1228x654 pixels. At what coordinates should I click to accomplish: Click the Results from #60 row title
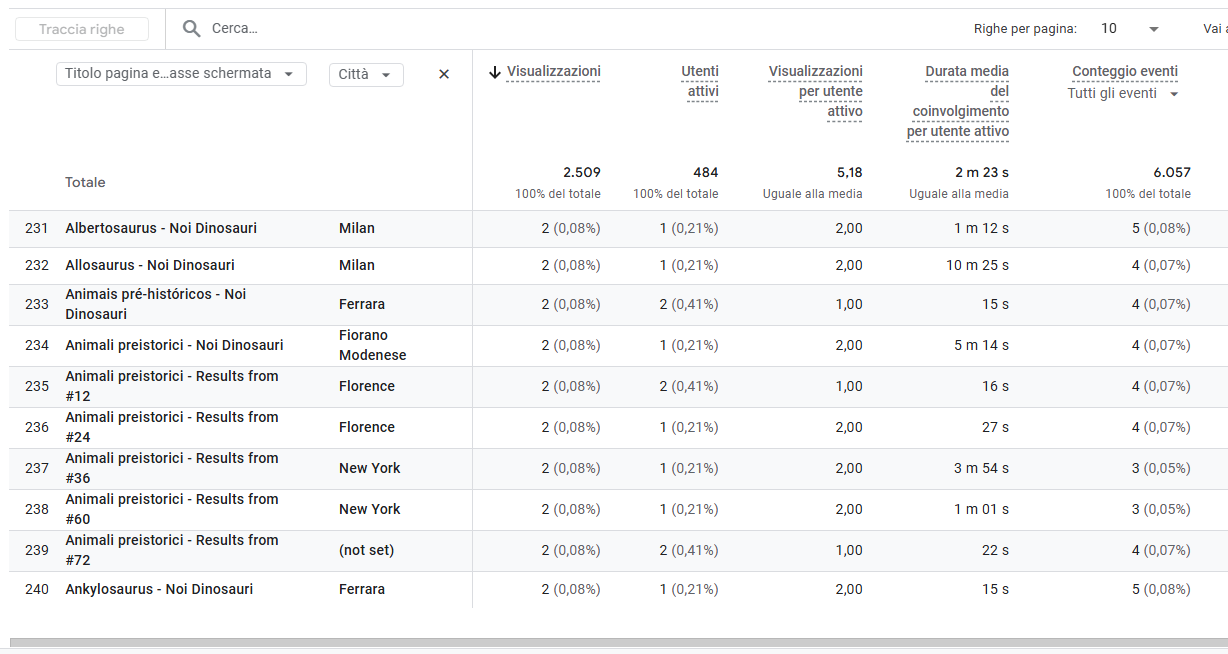click(172, 509)
